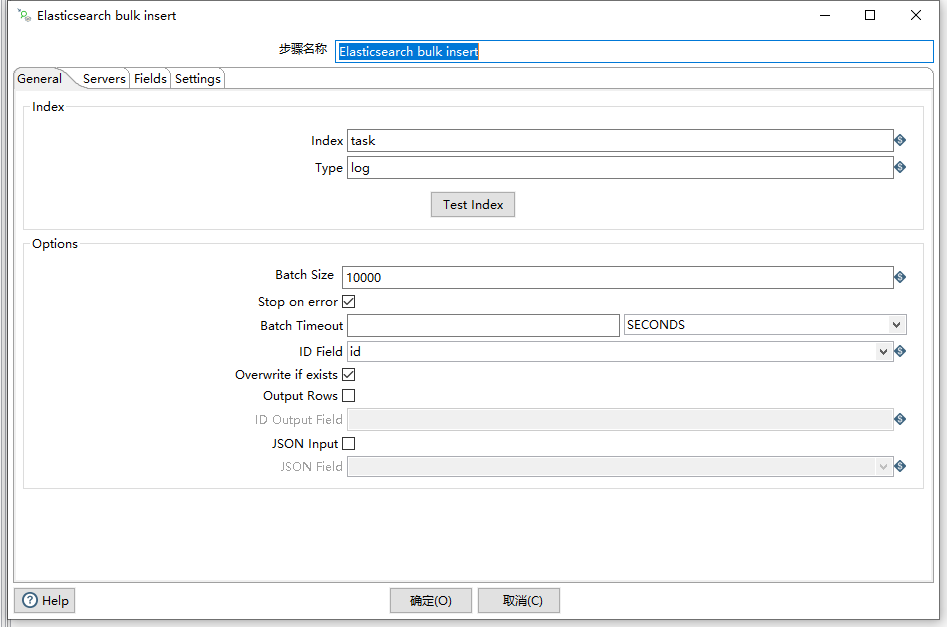The height and width of the screenshot is (627, 947).
Task: Switch to the Servers tab
Action: click(103, 78)
